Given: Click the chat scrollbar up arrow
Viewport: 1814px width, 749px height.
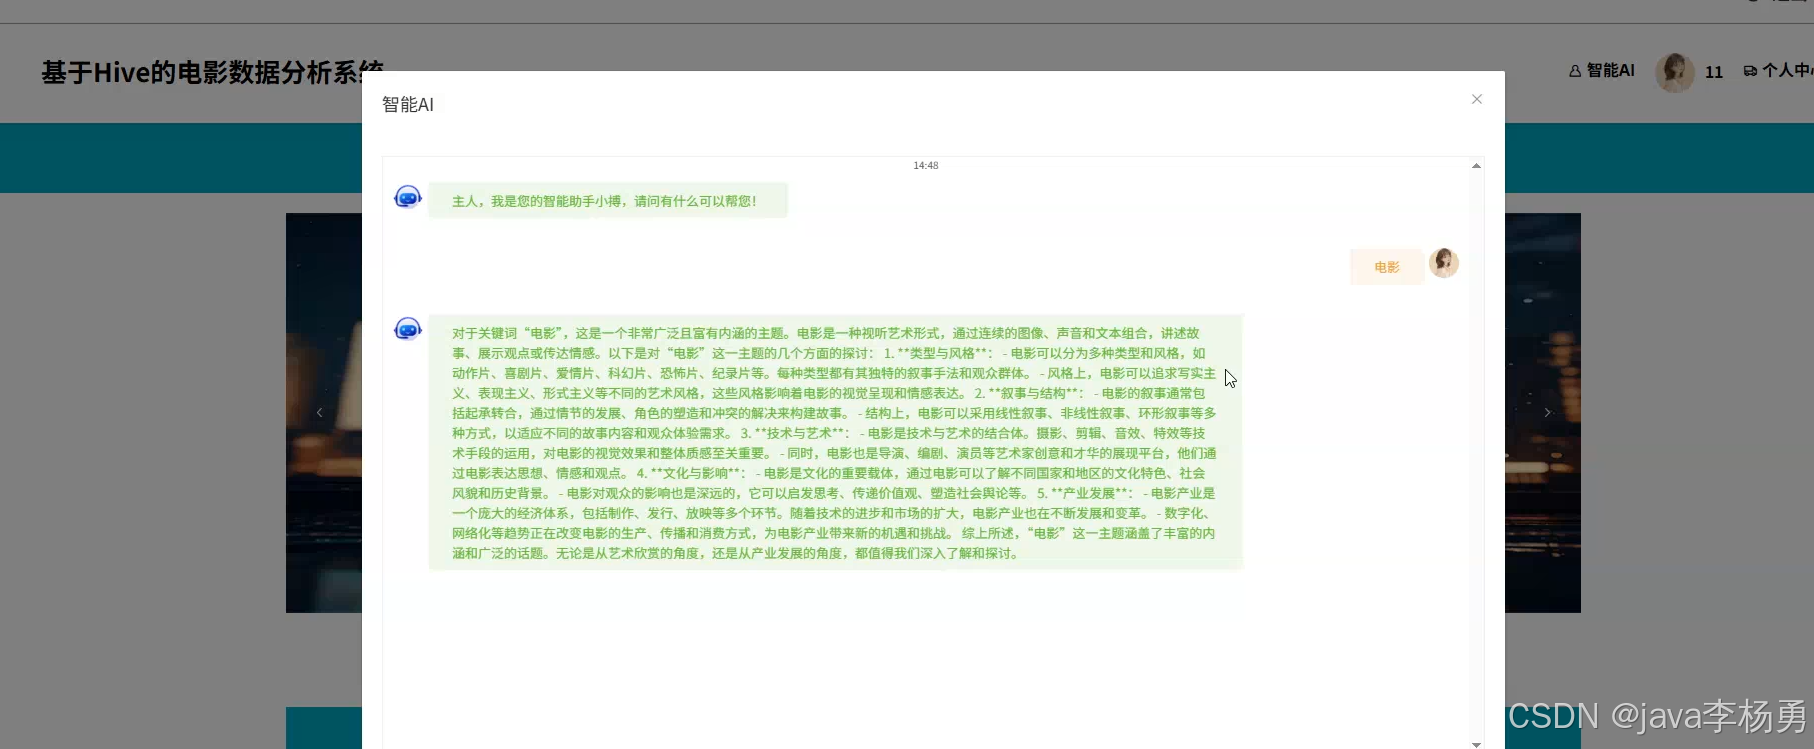Looking at the screenshot, I should pos(1476,166).
